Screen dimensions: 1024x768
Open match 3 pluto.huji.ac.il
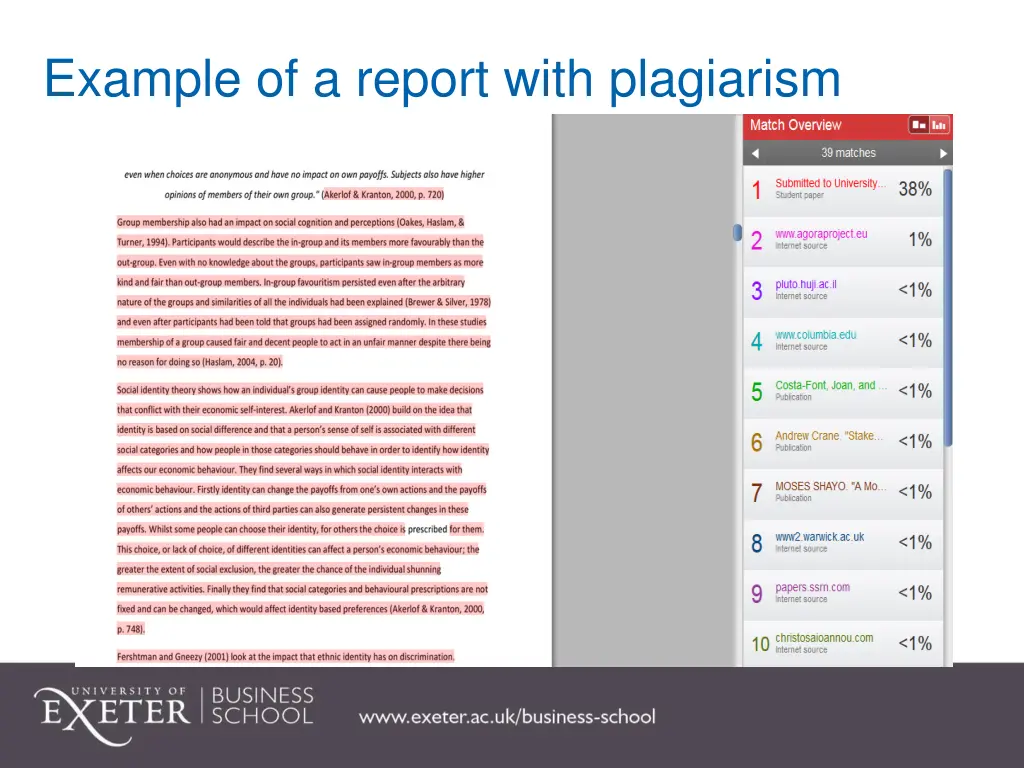843,291
